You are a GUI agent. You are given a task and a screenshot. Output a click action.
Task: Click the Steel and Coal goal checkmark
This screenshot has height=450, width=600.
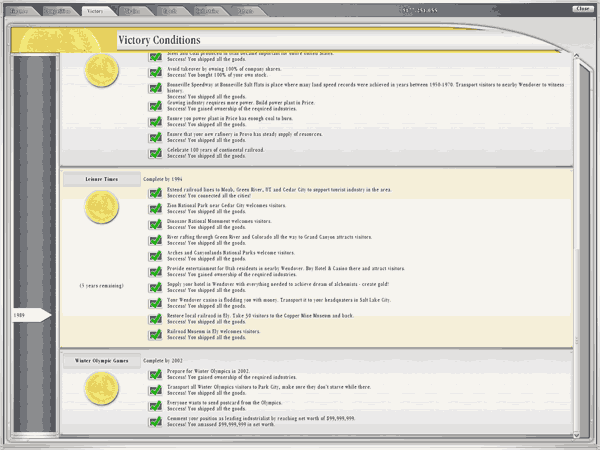[x=155, y=57]
